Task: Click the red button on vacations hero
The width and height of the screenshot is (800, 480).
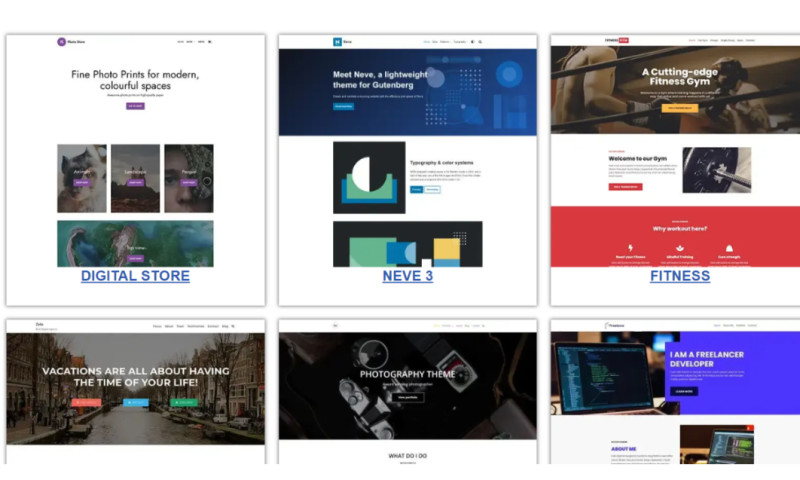Action: 88,402
